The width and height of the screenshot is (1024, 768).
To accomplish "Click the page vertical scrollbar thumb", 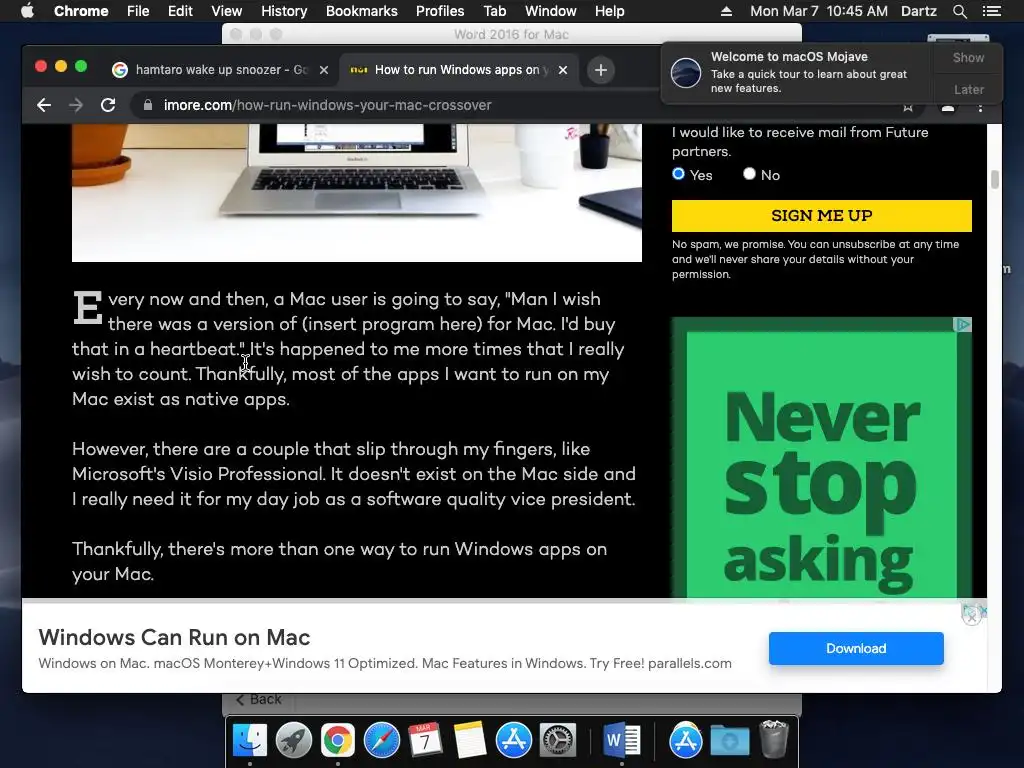I will click(995, 179).
